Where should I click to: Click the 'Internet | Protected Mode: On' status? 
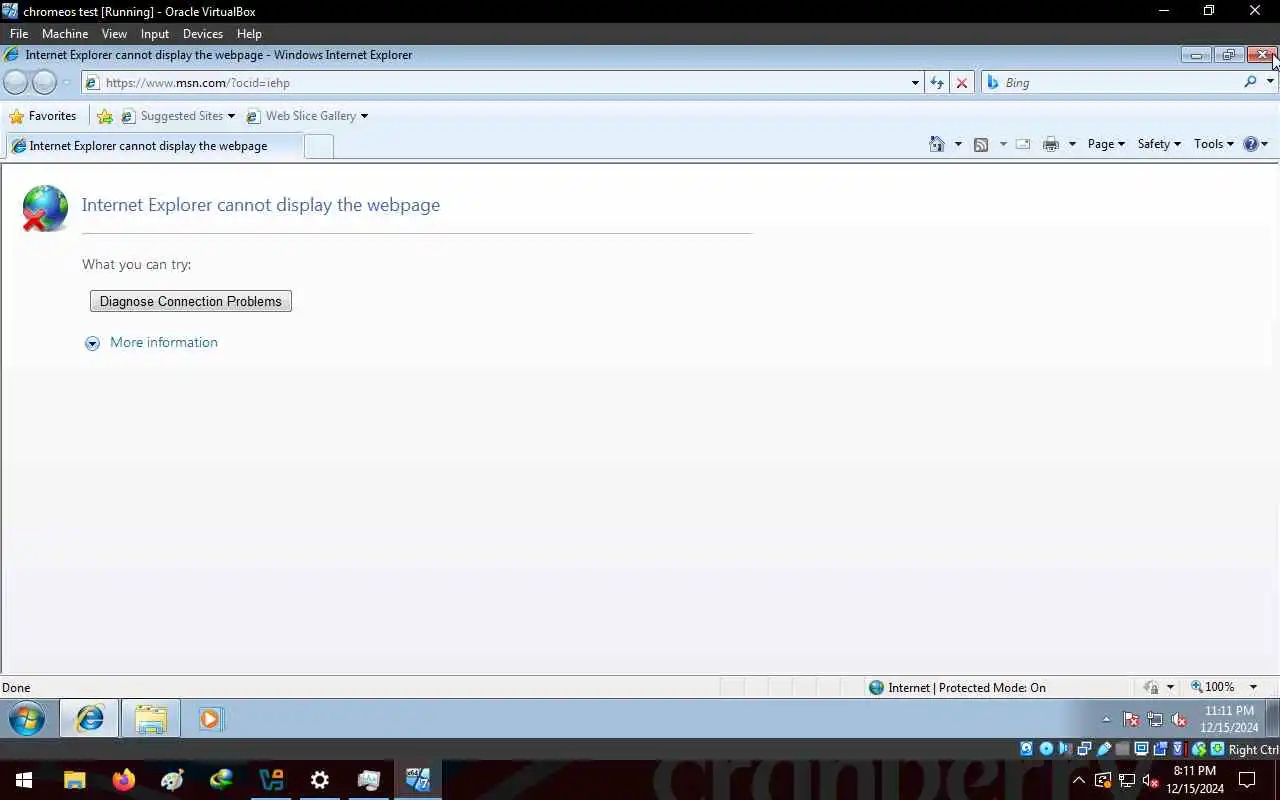[958, 688]
